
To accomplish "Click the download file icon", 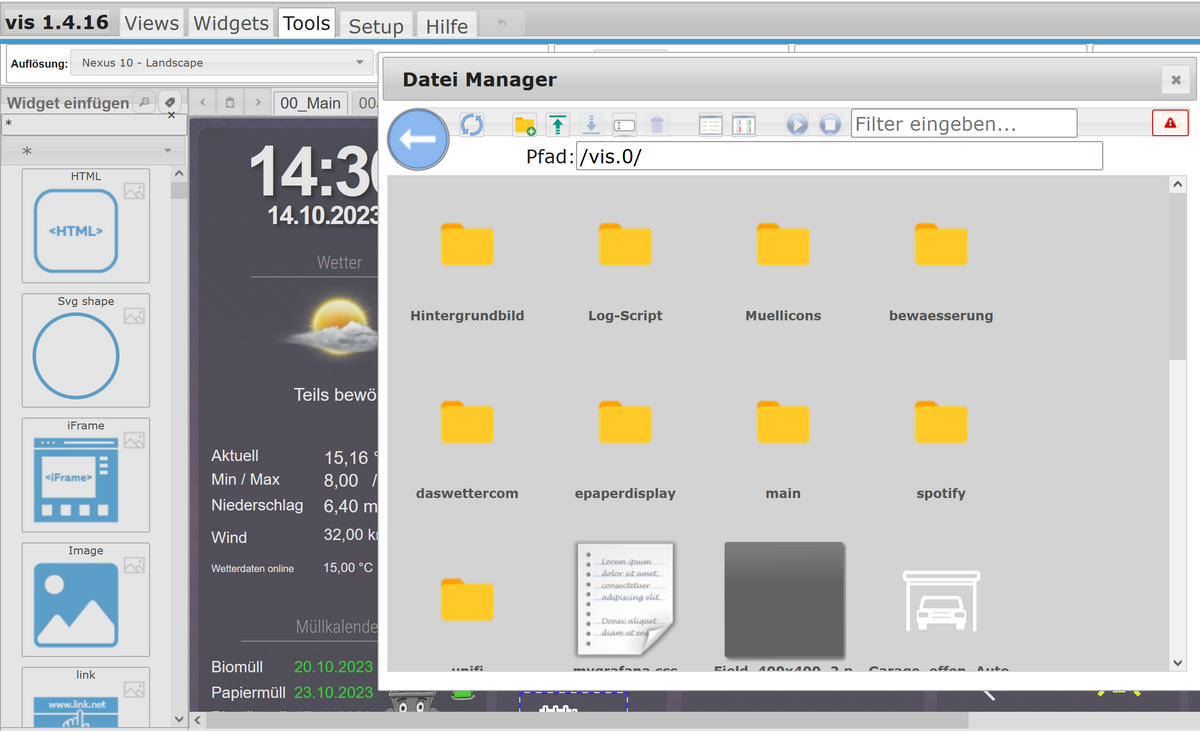I will point(591,125).
